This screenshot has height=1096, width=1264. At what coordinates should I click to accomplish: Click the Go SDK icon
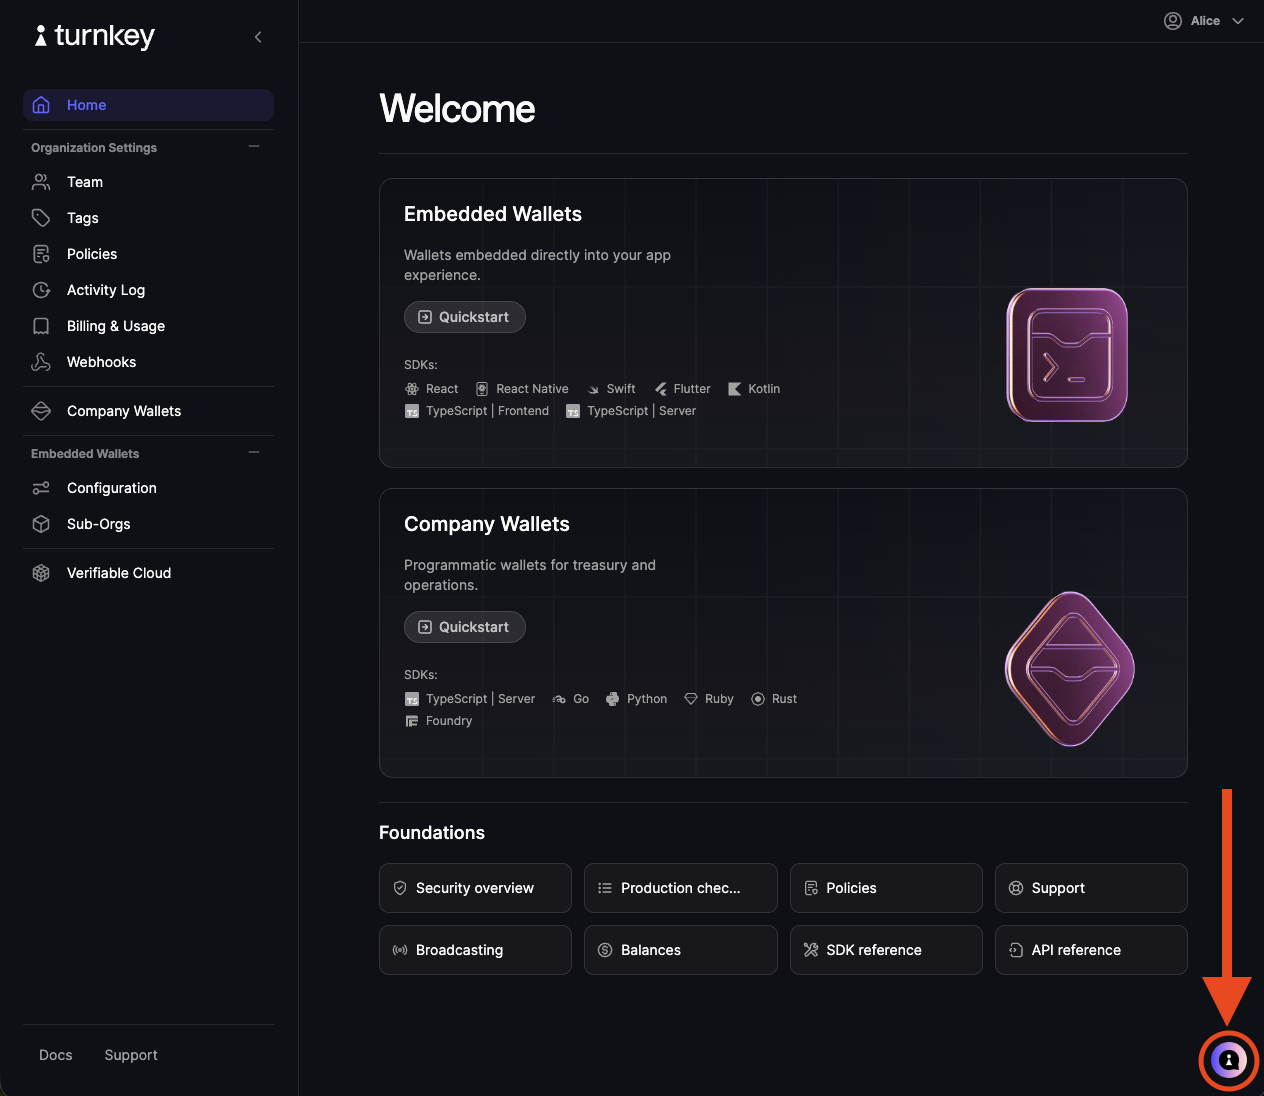pyautogui.click(x=559, y=699)
